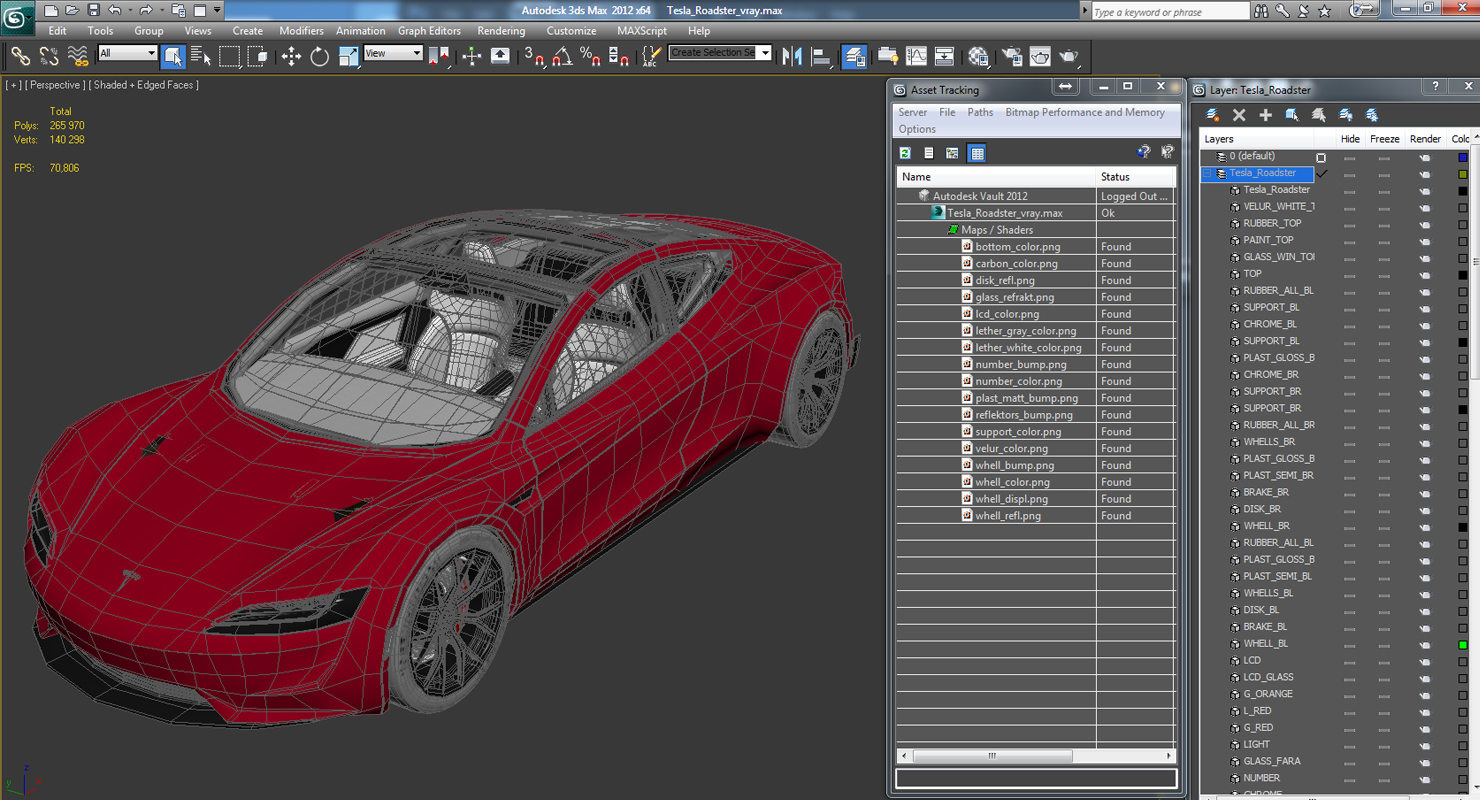Choose the Rectangular Selection Region tool
Image resolution: width=1480 pixels, height=800 pixels.
[229, 57]
